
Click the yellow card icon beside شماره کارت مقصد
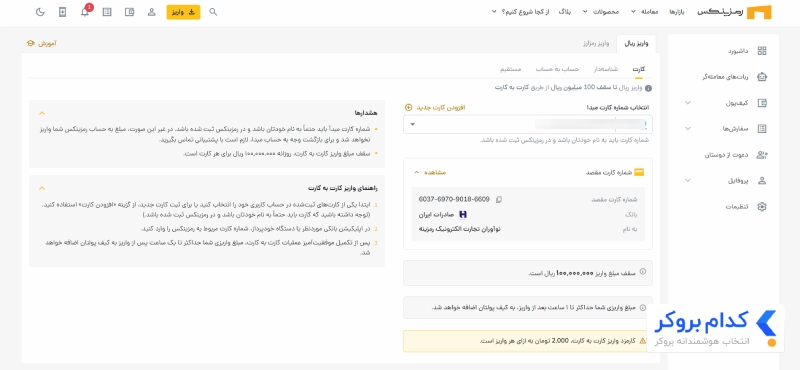[x=639, y=172]
